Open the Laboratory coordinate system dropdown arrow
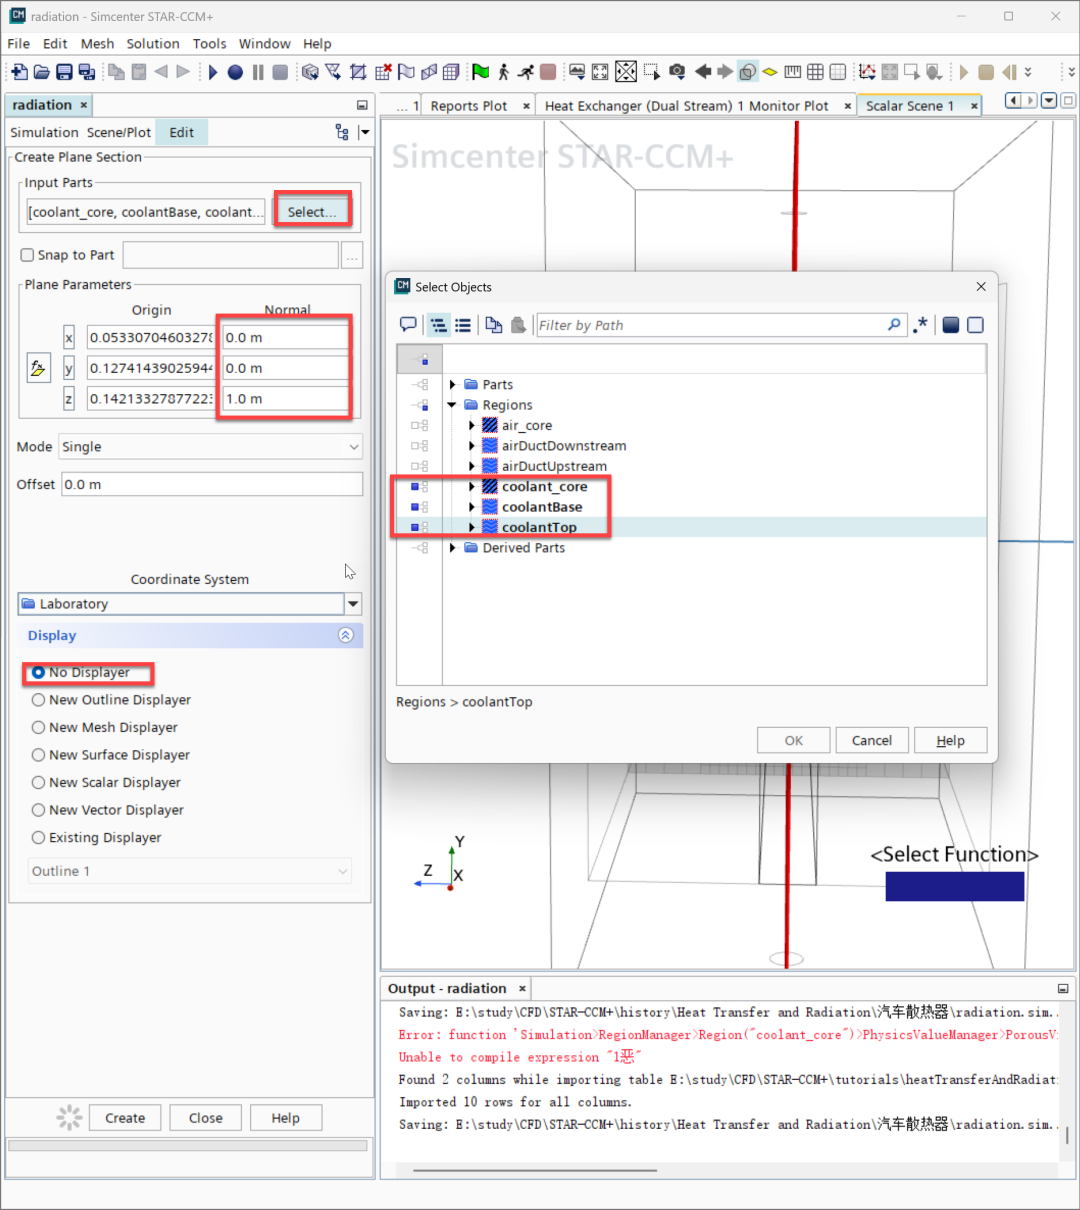Screen dimensions: 1080x1210 click(x=353, y=604)
